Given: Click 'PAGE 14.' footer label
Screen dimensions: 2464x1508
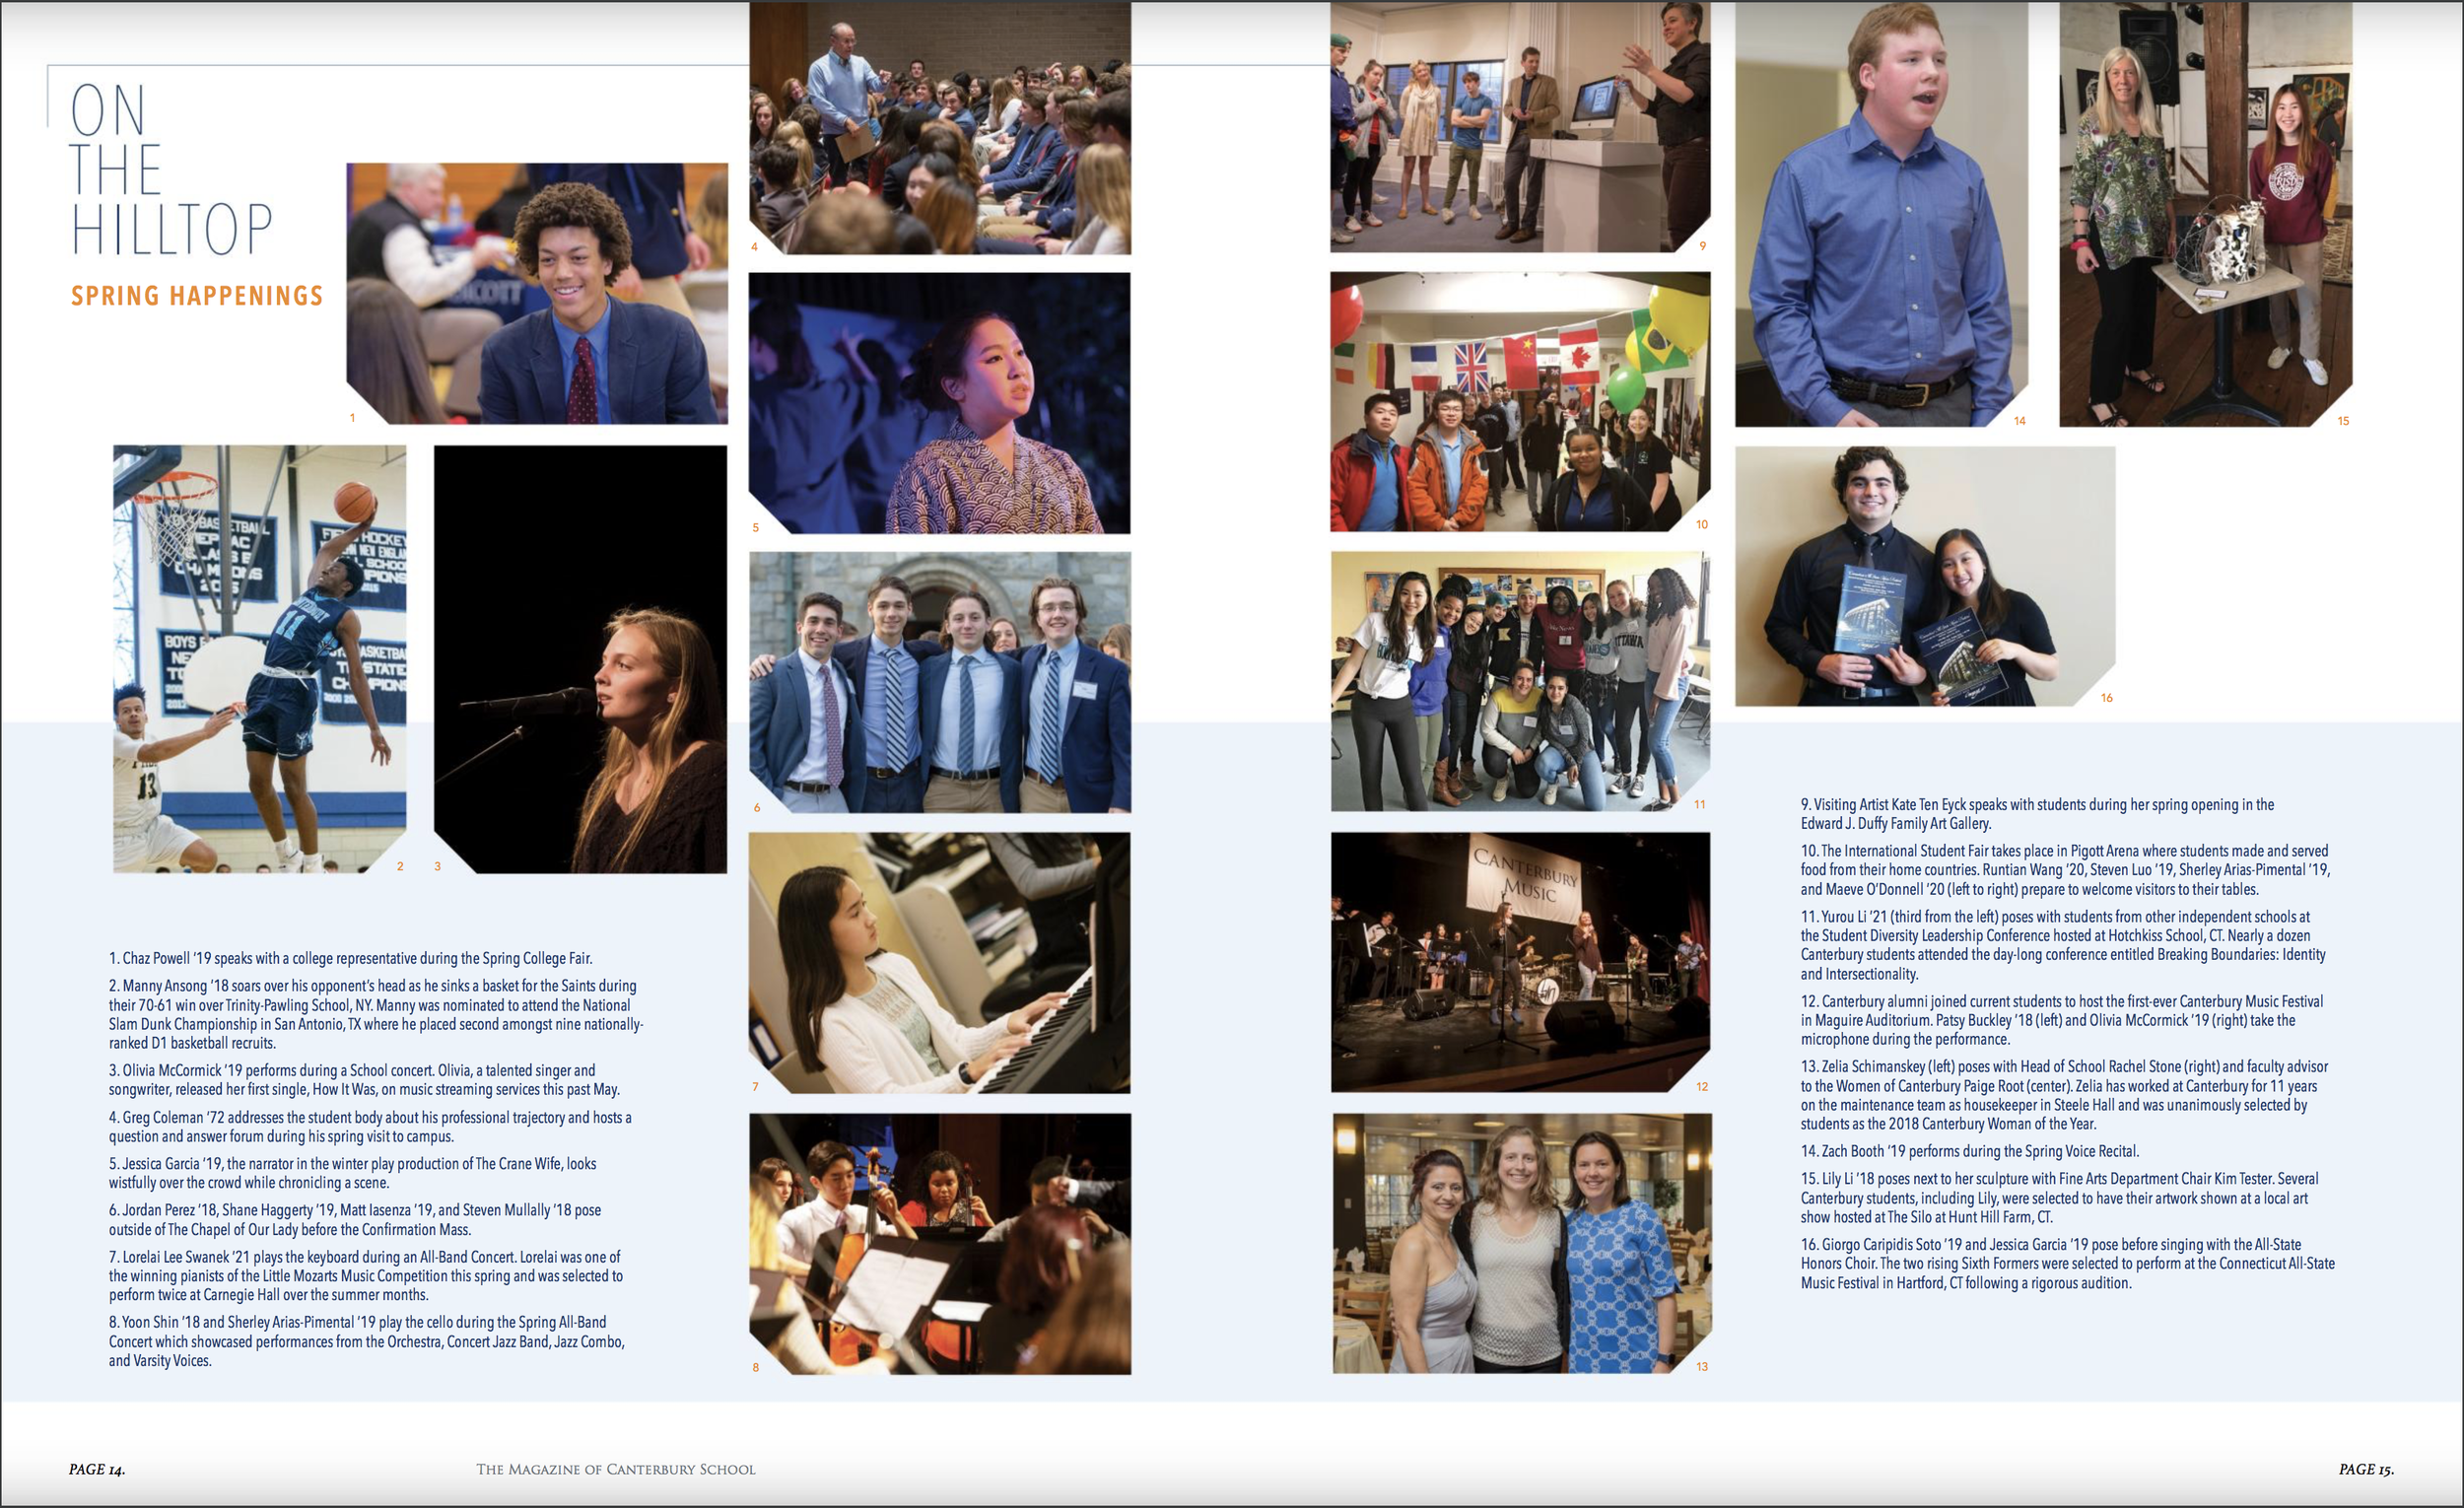Looking at the screenshot, I should coord(97,1469).
